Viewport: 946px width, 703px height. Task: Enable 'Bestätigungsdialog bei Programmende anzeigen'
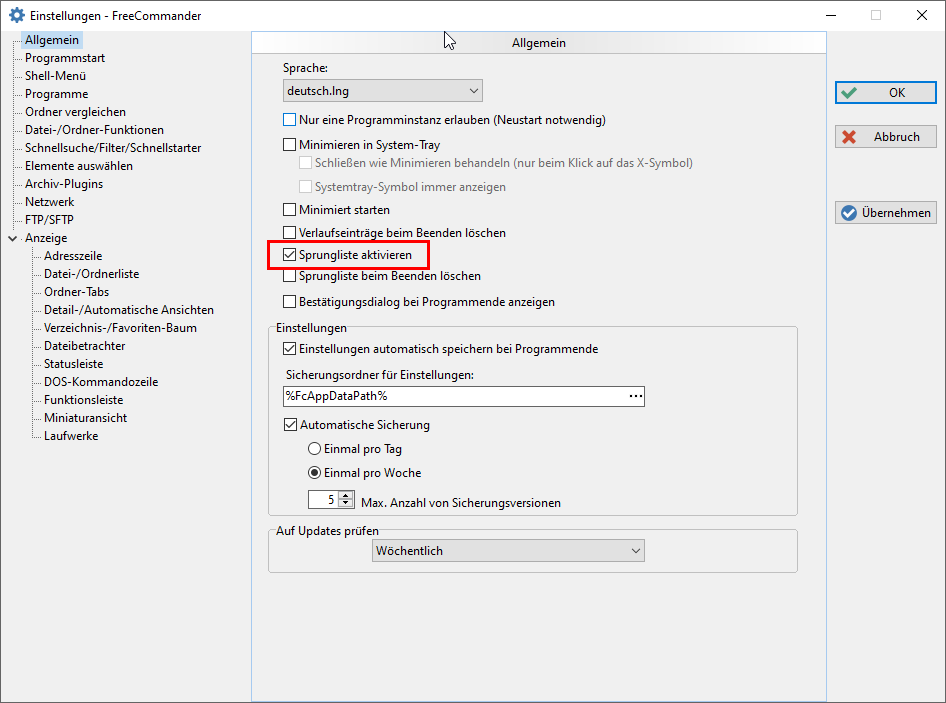[290, 301]
